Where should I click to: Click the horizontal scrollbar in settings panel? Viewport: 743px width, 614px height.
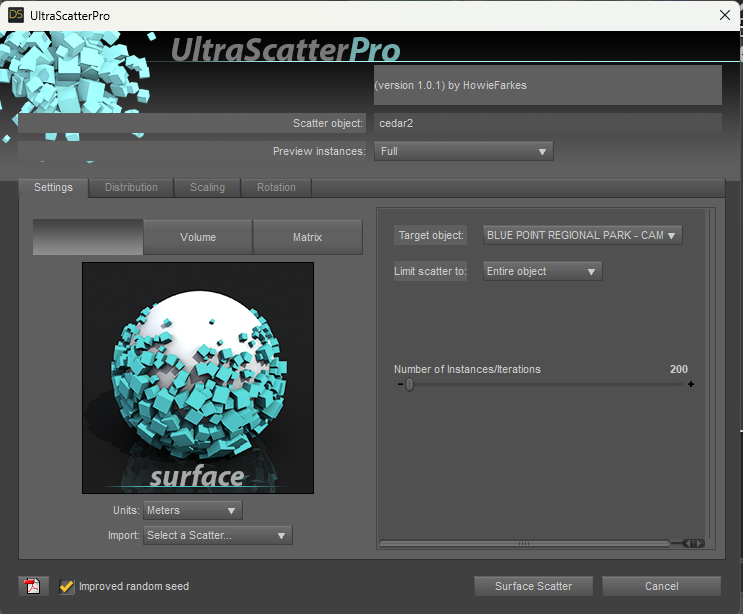point(524,543)
